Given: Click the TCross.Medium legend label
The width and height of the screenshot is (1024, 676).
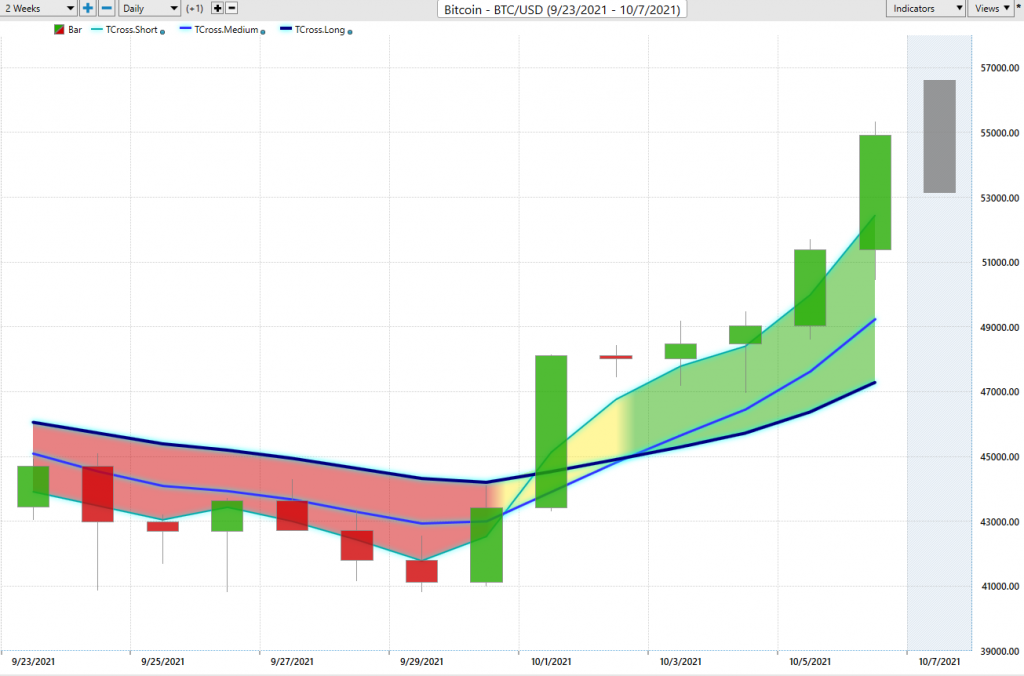Looking at the screenshot, I should pos(226,29).
